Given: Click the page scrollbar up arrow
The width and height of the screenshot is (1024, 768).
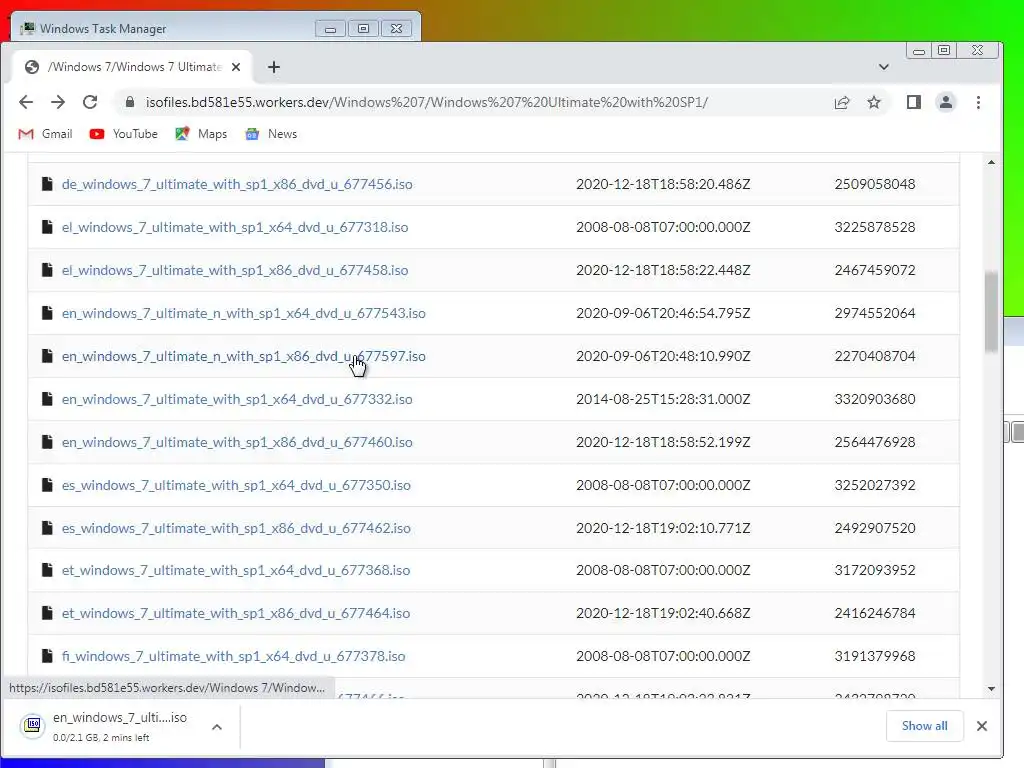Looking at the screenshot, I should 991,162.
